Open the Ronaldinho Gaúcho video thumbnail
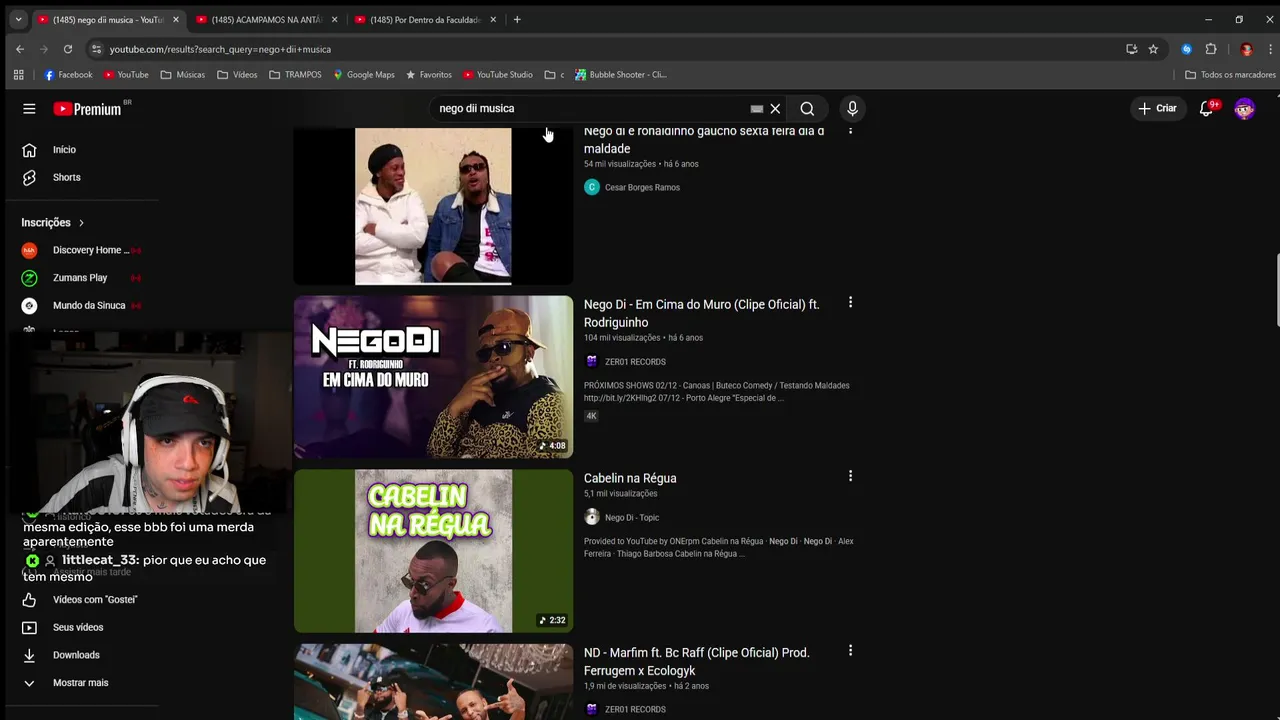This screenshot has height=720, width=1280. tap(433, 206)
